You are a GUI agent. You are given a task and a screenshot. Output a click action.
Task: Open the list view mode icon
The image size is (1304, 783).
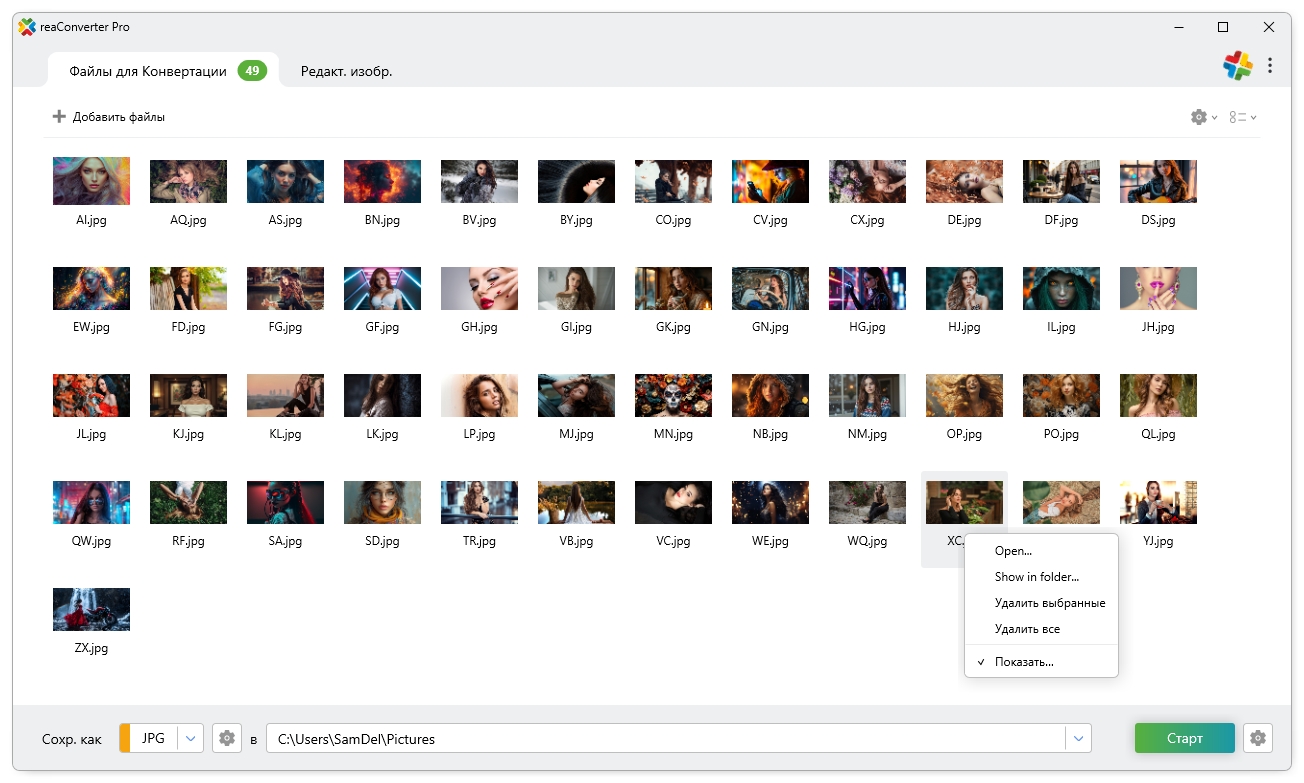pos(1238,117)
